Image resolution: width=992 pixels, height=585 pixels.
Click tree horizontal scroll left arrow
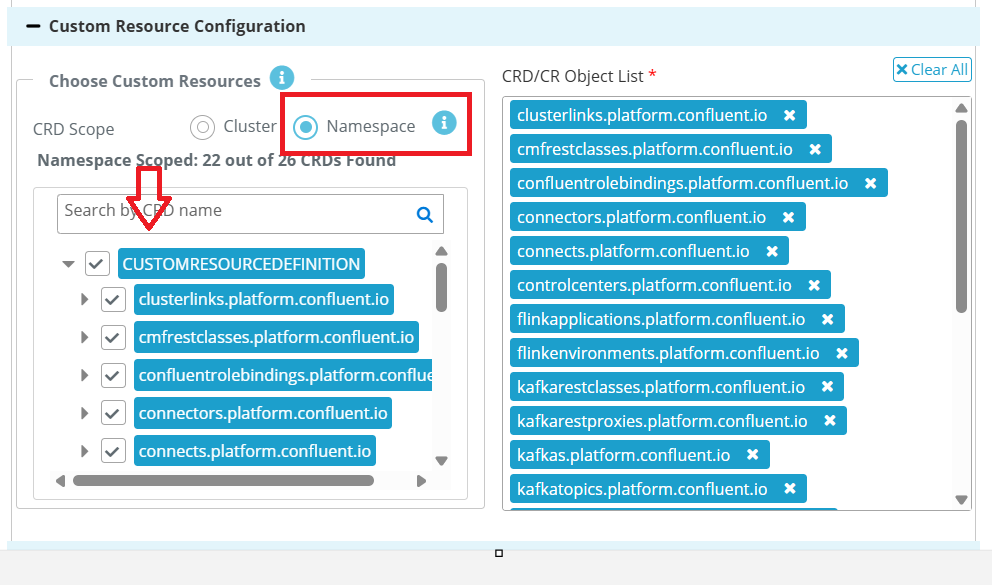pyautogui.click(x=60, y=481)
